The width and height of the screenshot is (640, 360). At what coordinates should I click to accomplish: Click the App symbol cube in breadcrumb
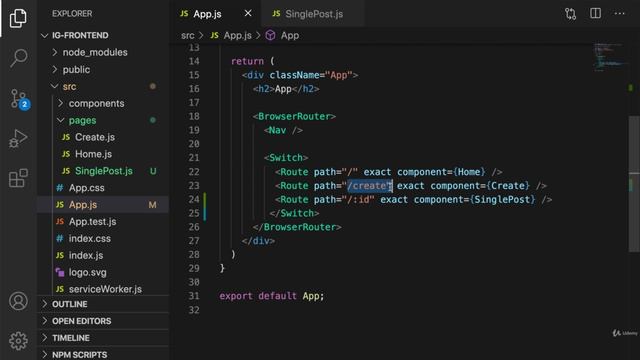click(270, 36)
